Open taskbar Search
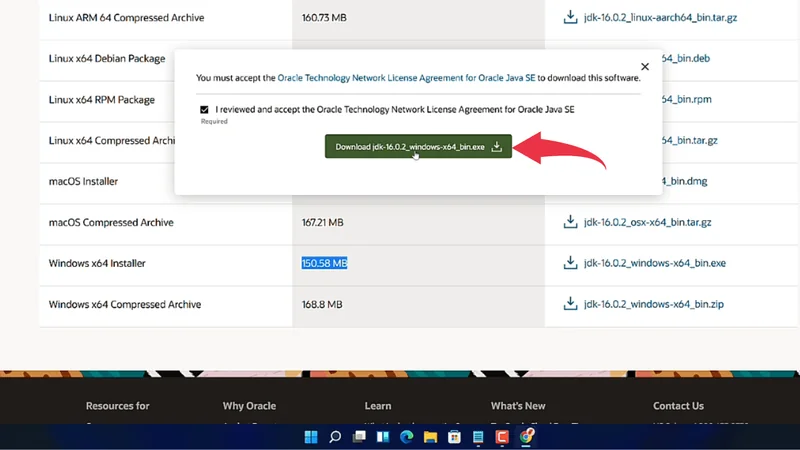 pos(335,437)
